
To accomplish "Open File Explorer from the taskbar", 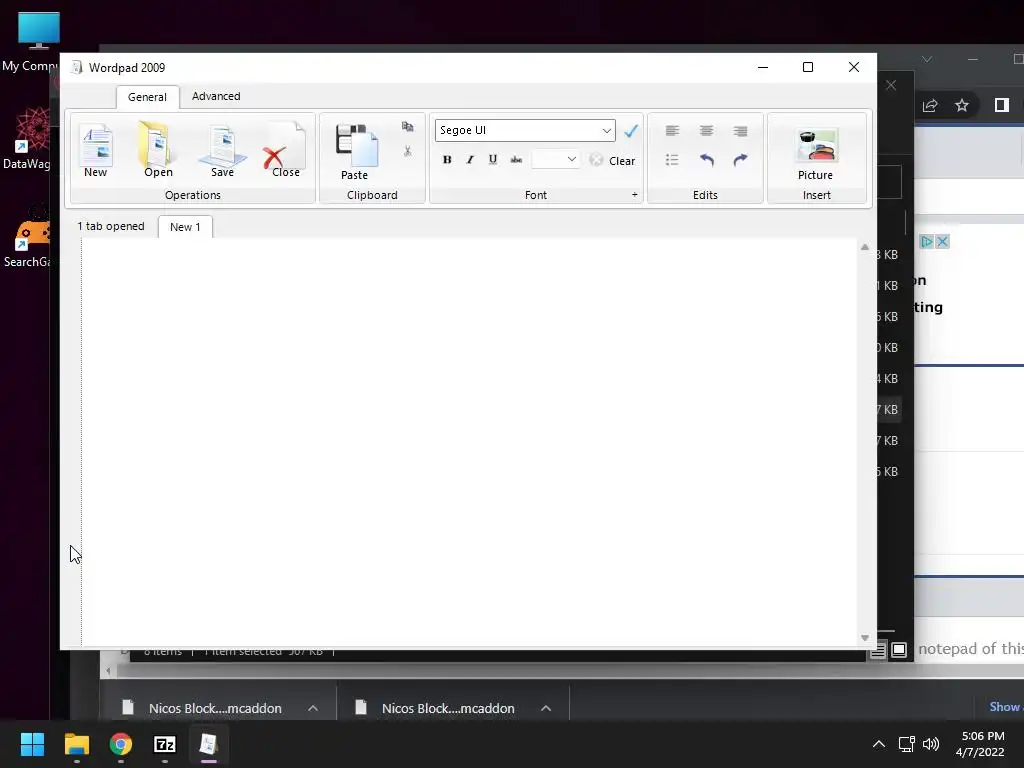I will pyautogui.click(x=76, y=744).
